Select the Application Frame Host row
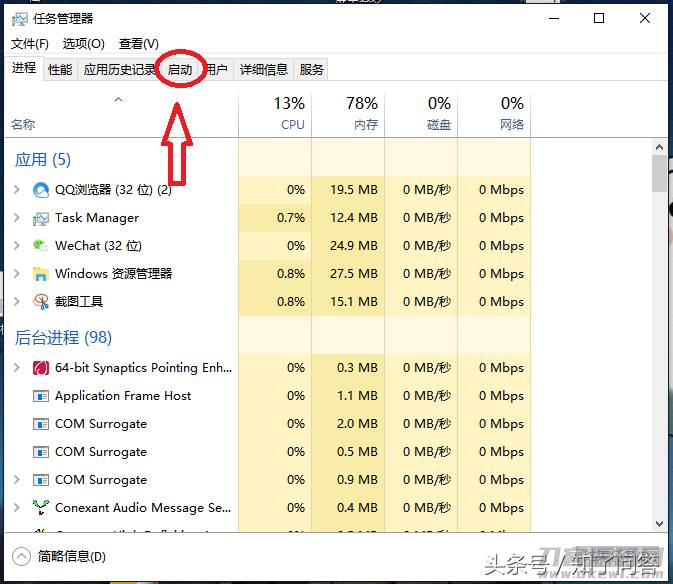Image resolution: width=673 pixels, height=584 pixels. [x=267, y=396]
